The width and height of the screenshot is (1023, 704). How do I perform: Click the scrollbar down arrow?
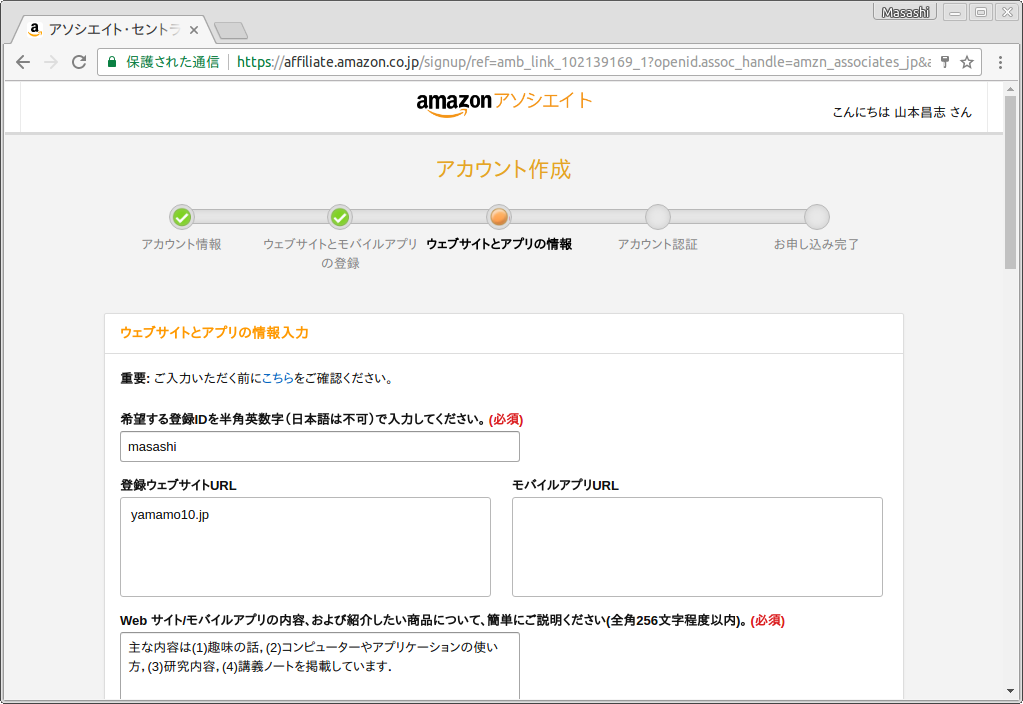(1010, 692)
